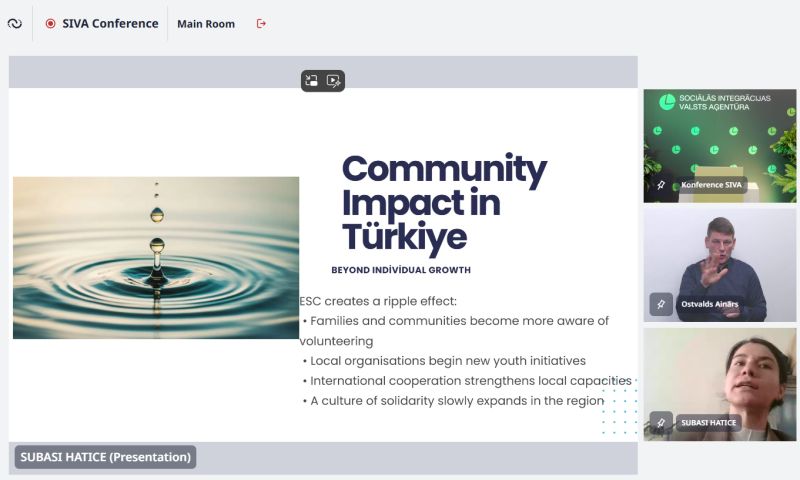This screenshot has height=480, width=800.
Task: Click the SUBASI HATICE participant name label
Action: coord(709,423)
